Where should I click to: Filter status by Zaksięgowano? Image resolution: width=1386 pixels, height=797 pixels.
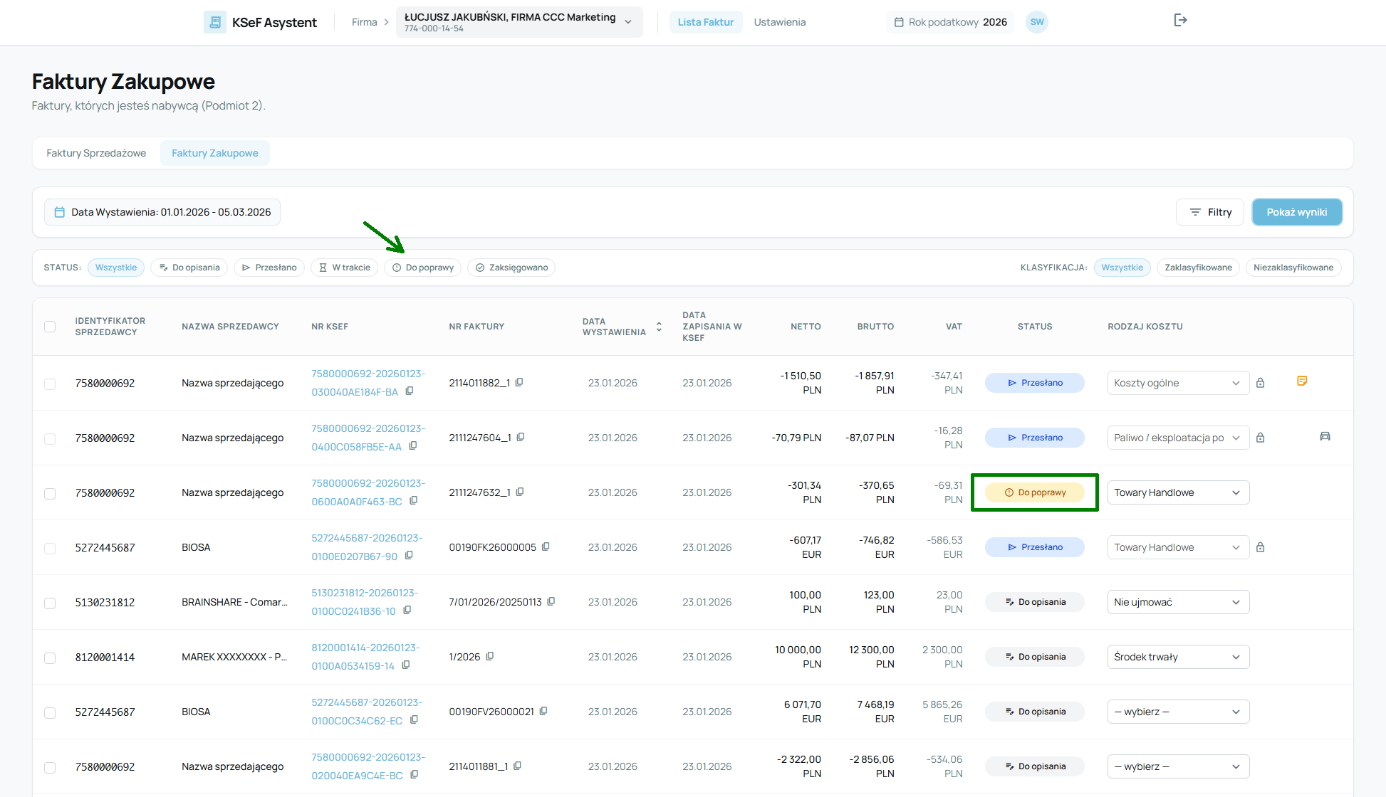click(512, 268)
